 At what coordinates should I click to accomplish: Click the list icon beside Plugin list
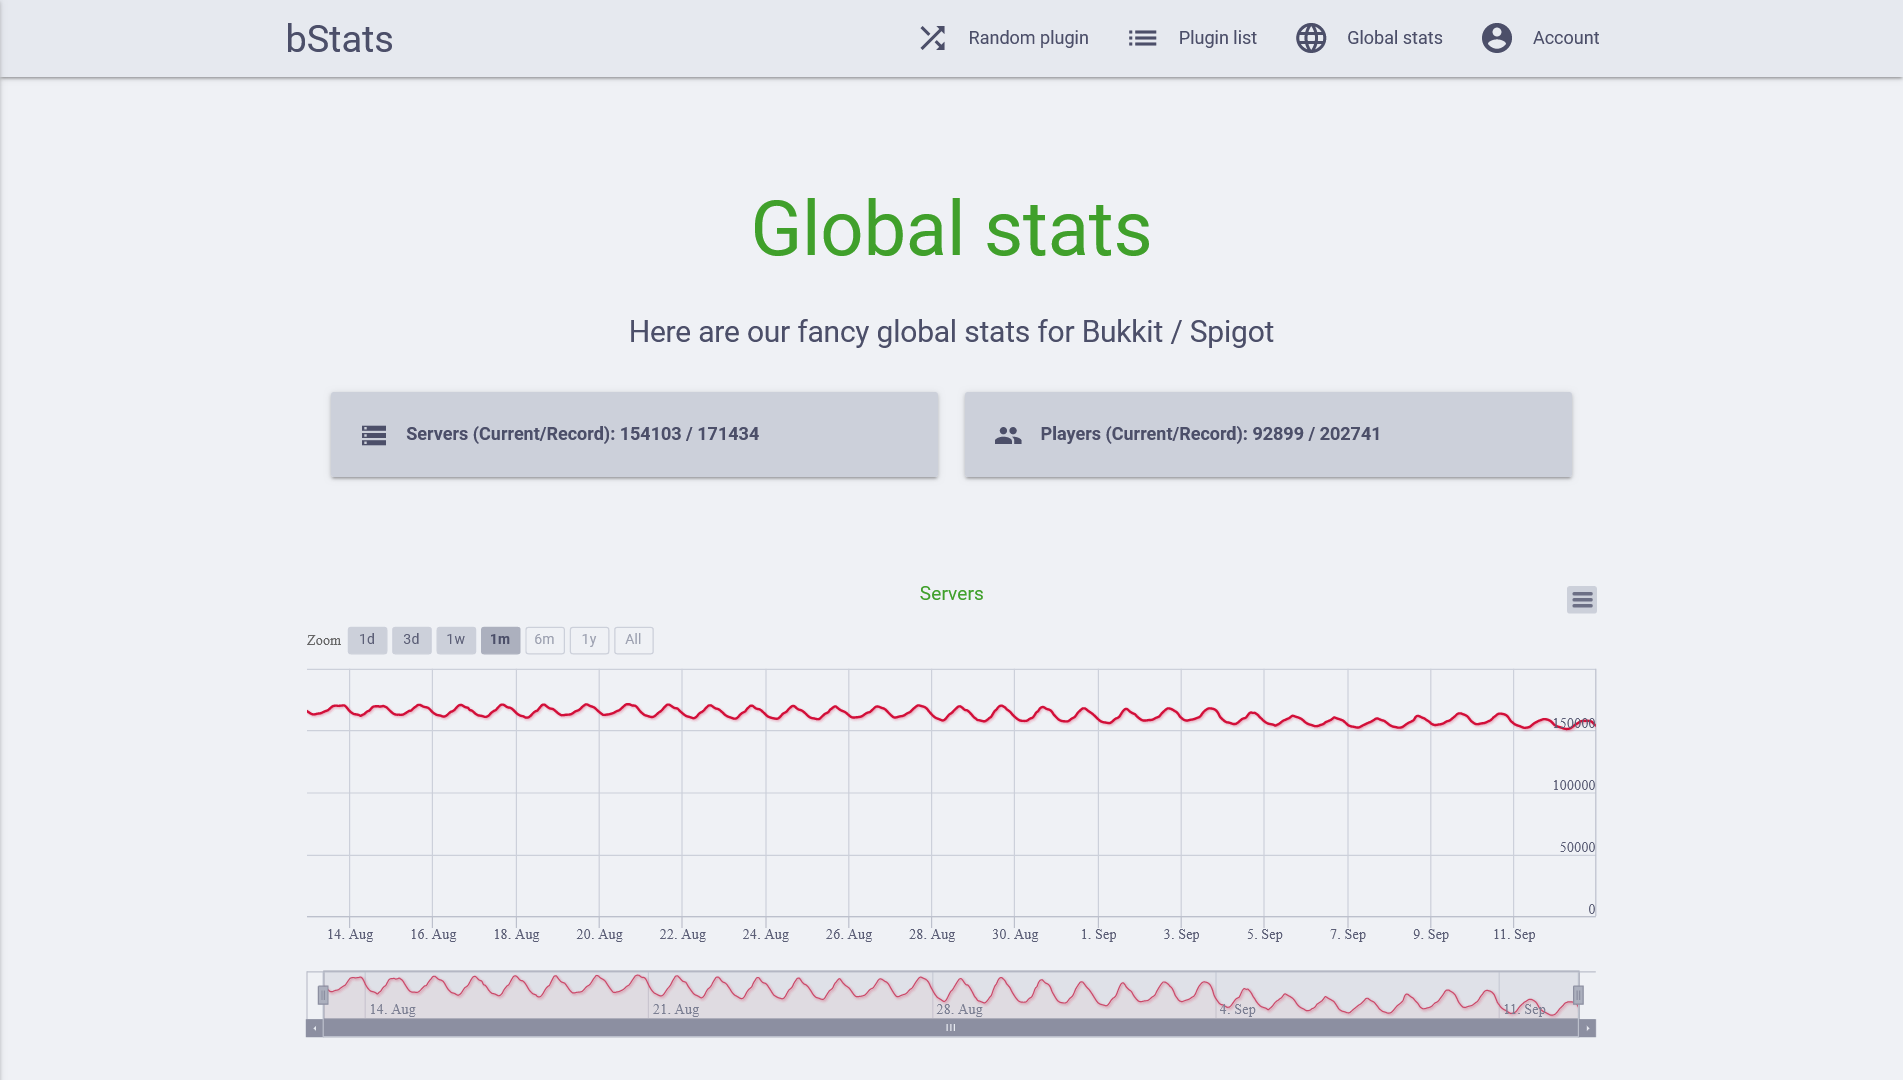(1142, 38)
